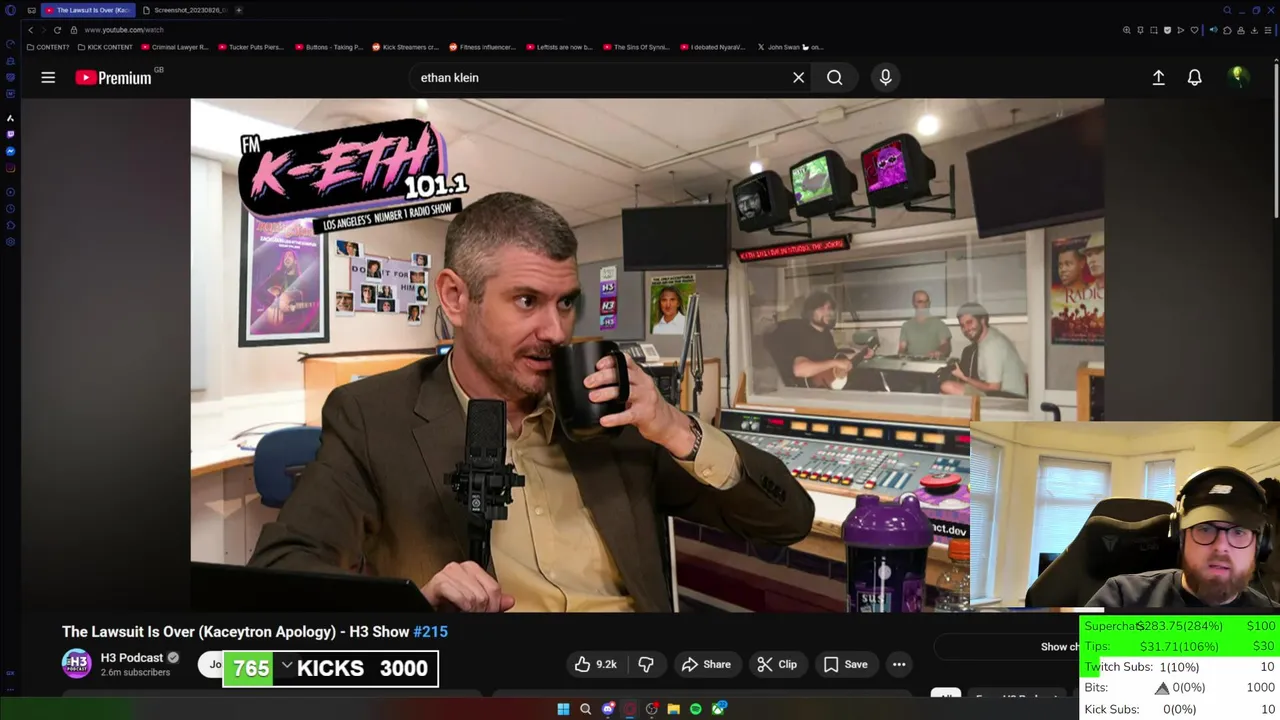1280x720 pixels.
Task: Open YouTube notifications bell
Action: (1194, 77)
